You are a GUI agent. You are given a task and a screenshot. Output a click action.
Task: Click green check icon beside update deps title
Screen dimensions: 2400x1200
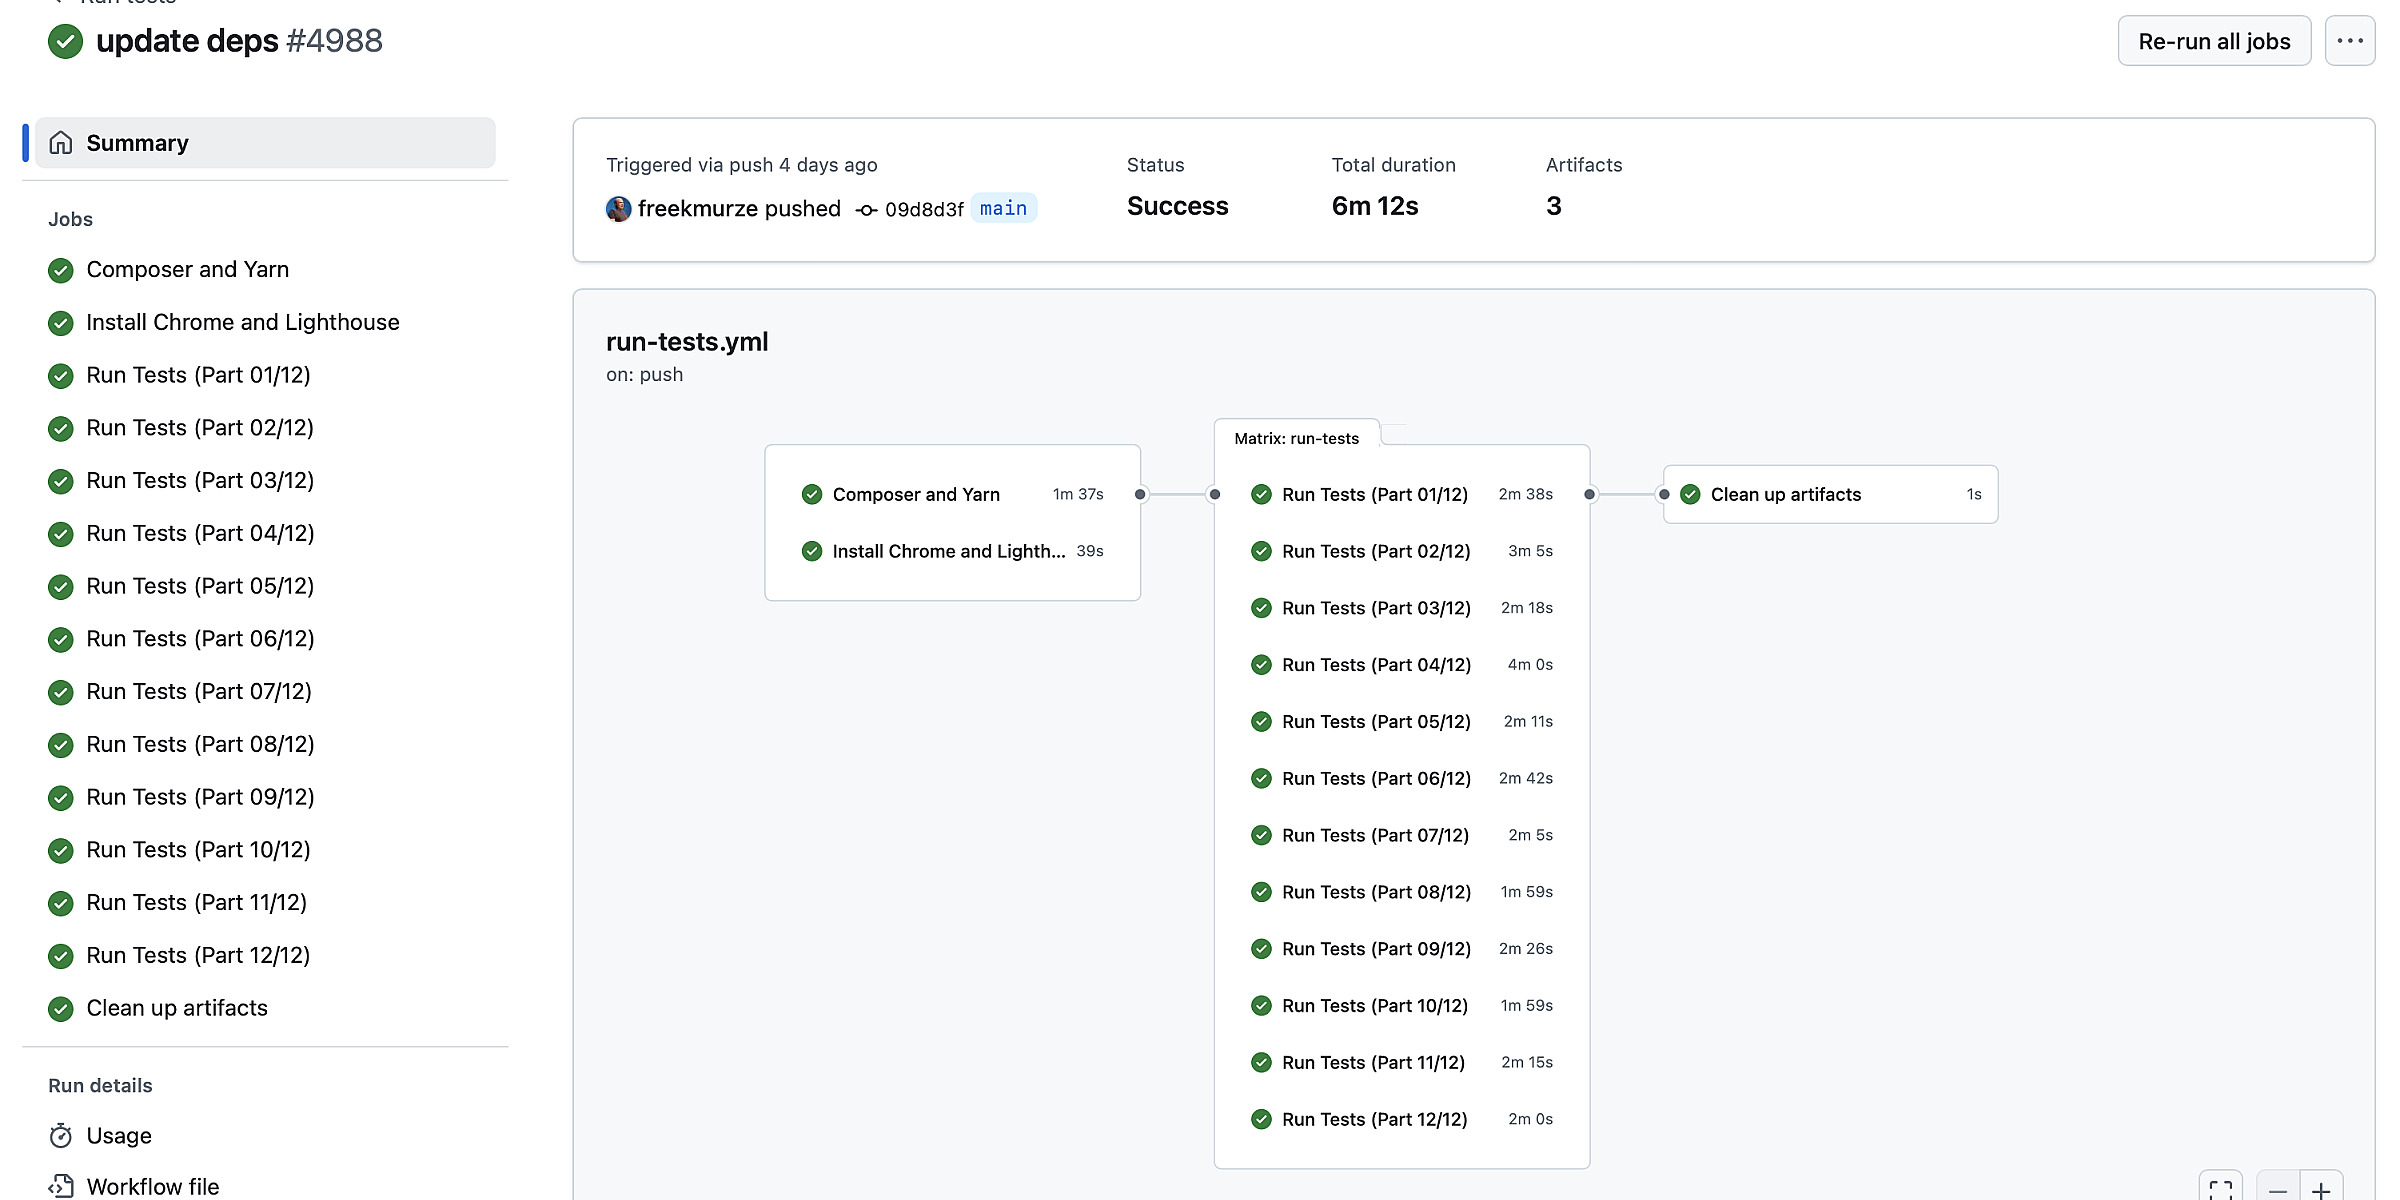65,41
